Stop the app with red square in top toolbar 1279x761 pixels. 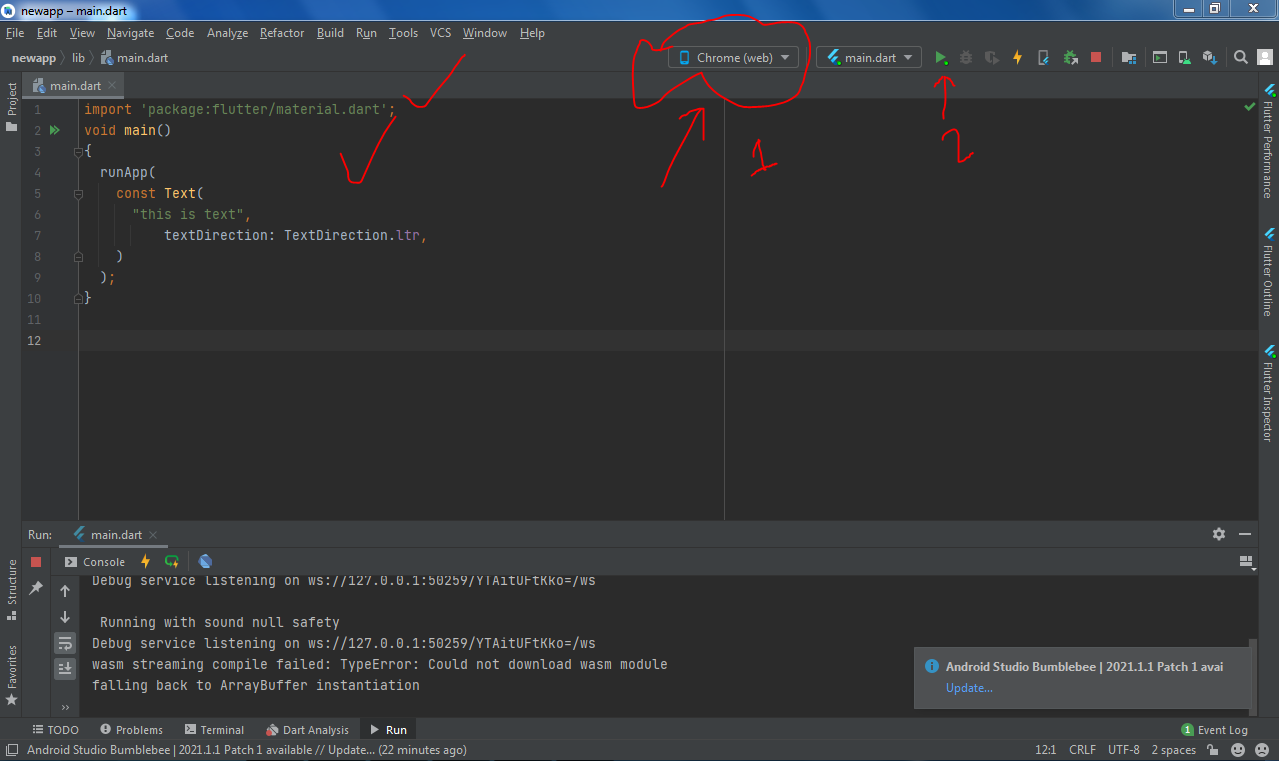[1096, 58]
